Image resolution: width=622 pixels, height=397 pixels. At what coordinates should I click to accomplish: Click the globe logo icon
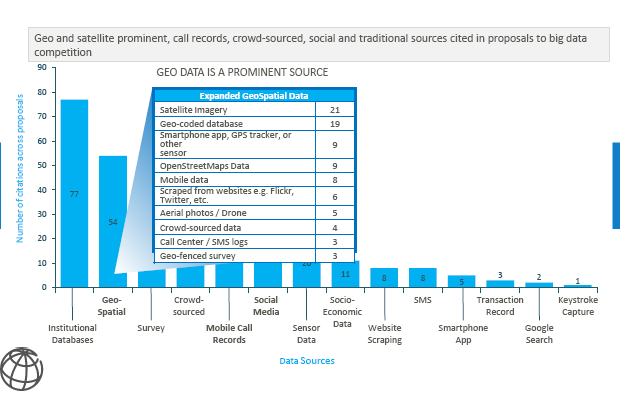[x=22, y=370]
